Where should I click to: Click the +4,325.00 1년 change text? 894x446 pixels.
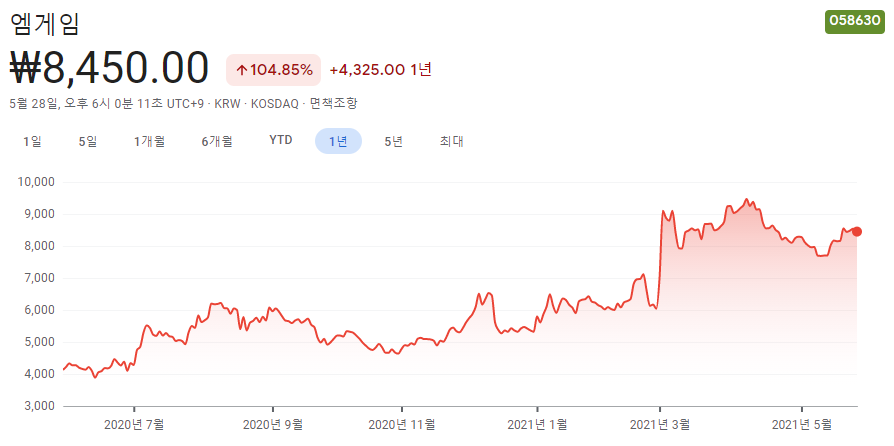(x=380, y=70)
